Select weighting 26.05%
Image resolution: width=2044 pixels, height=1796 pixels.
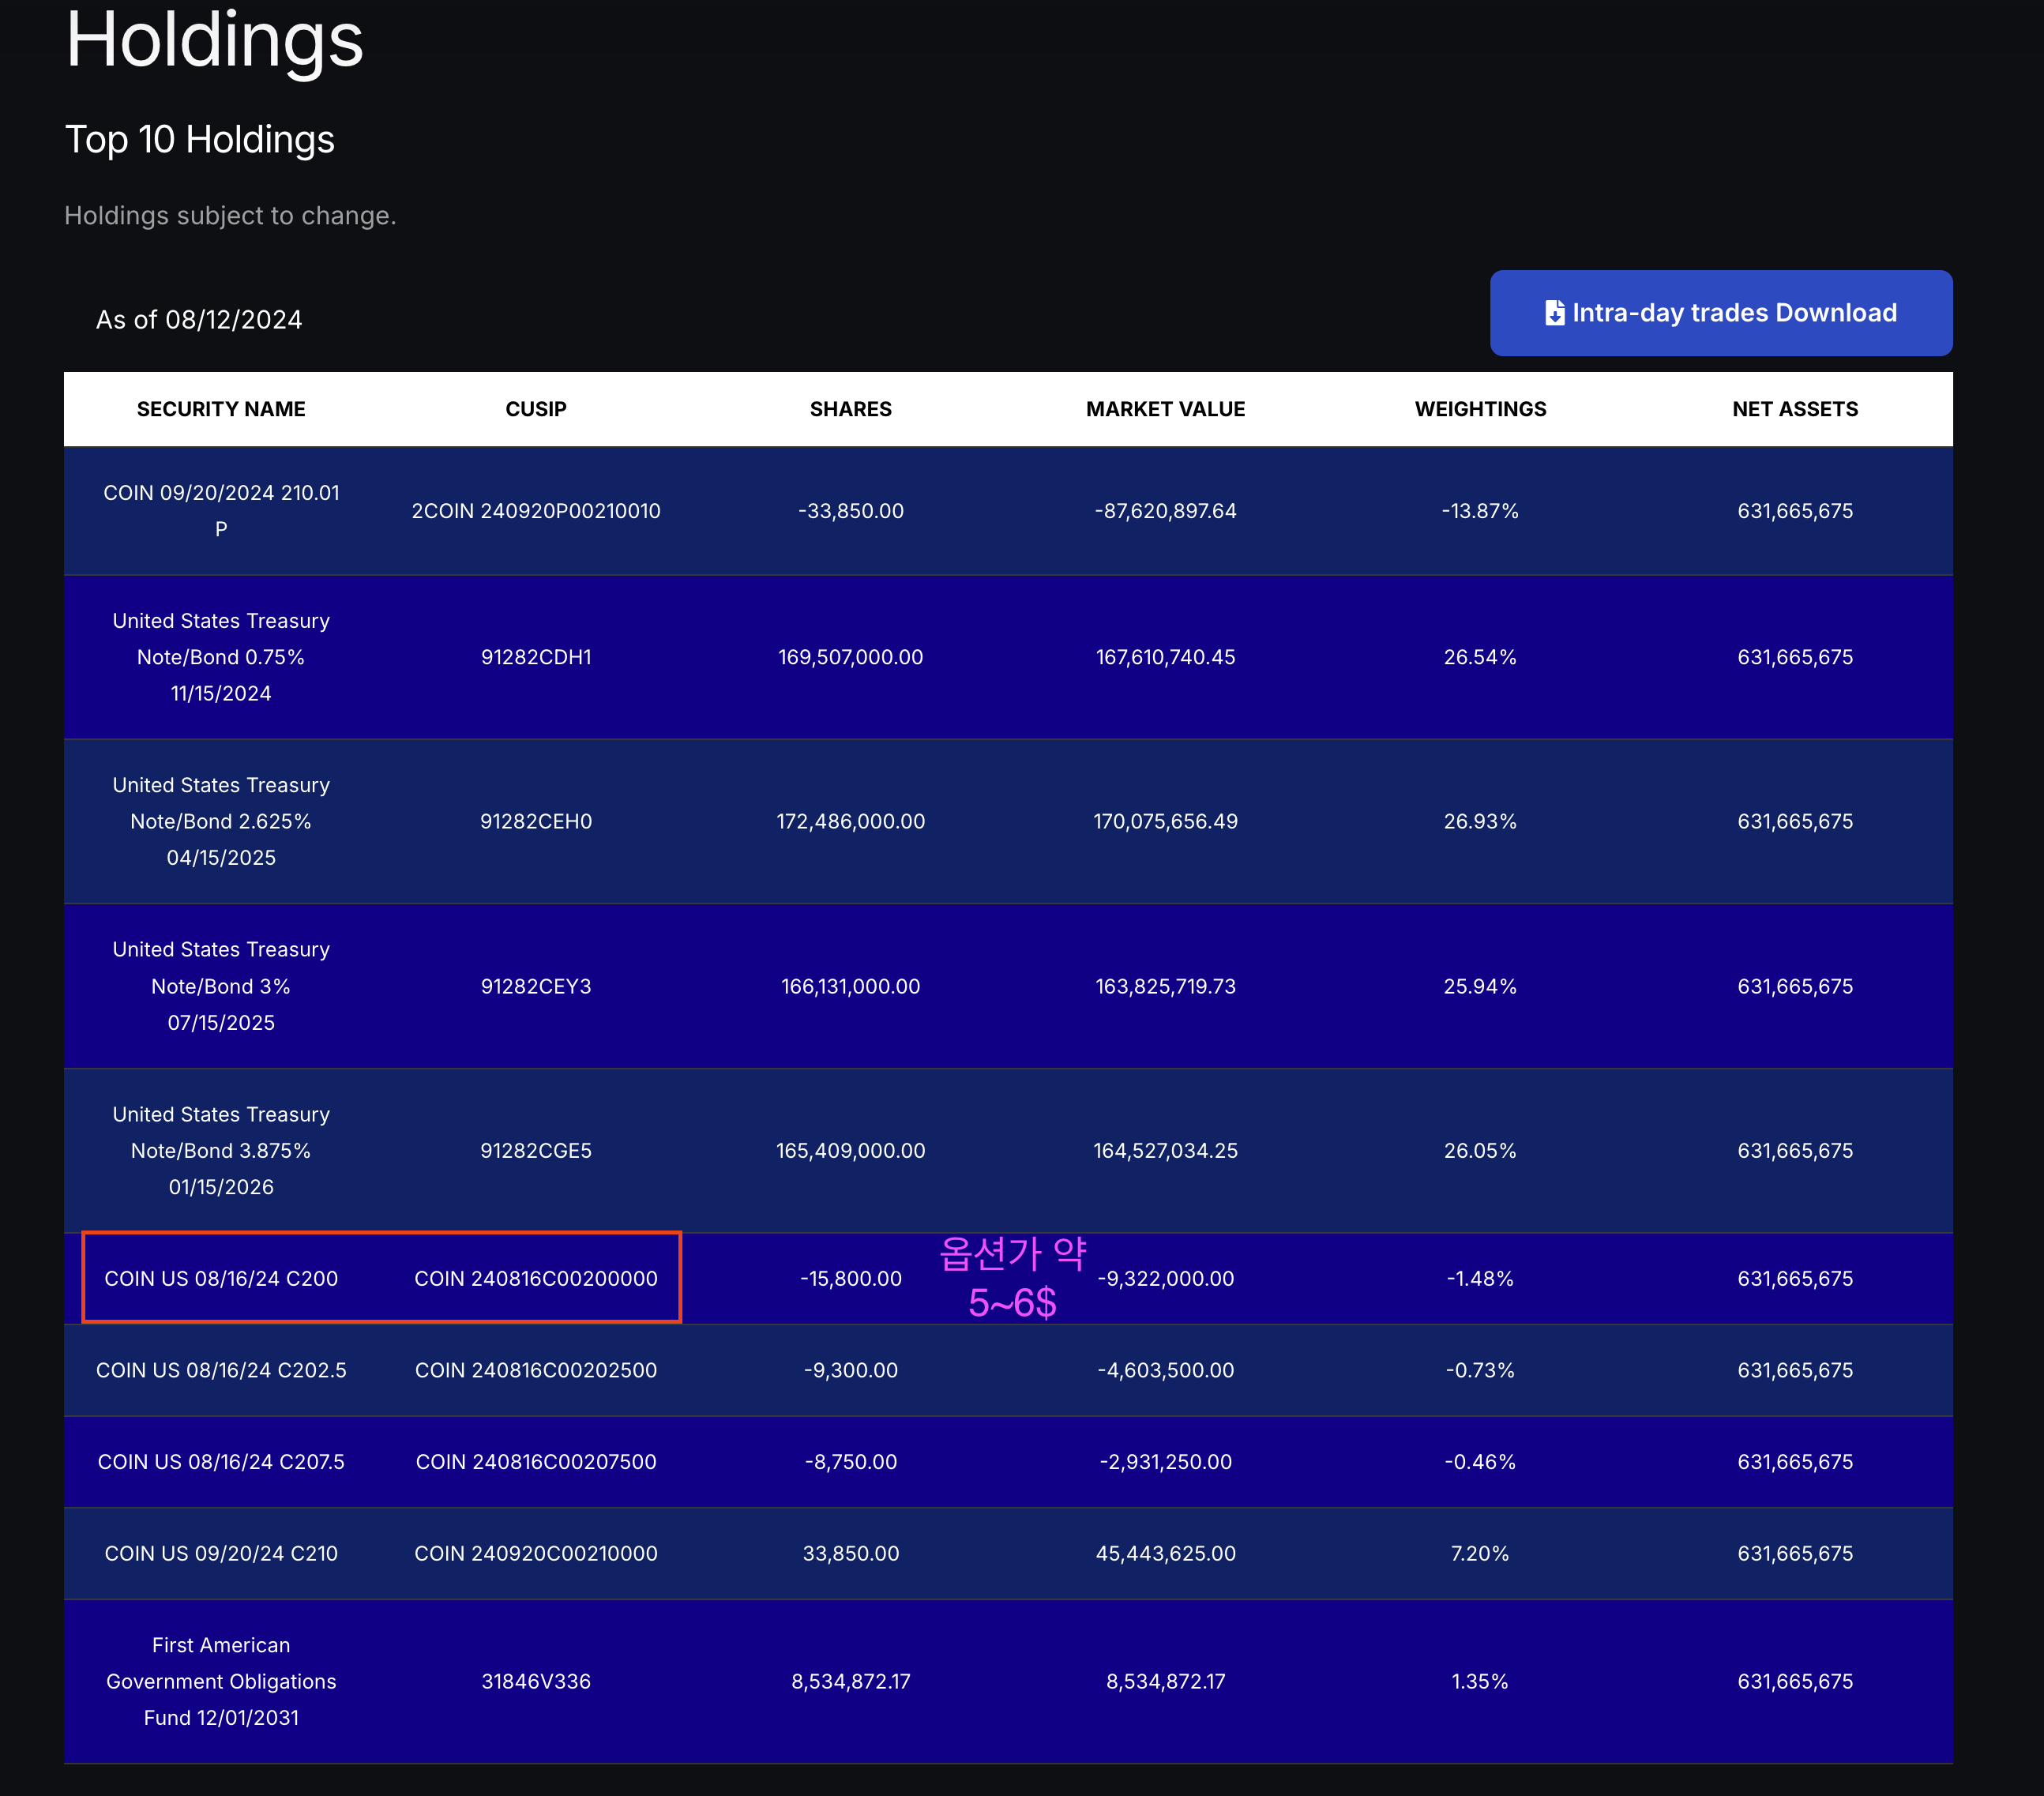(x=1480, y=1150)
